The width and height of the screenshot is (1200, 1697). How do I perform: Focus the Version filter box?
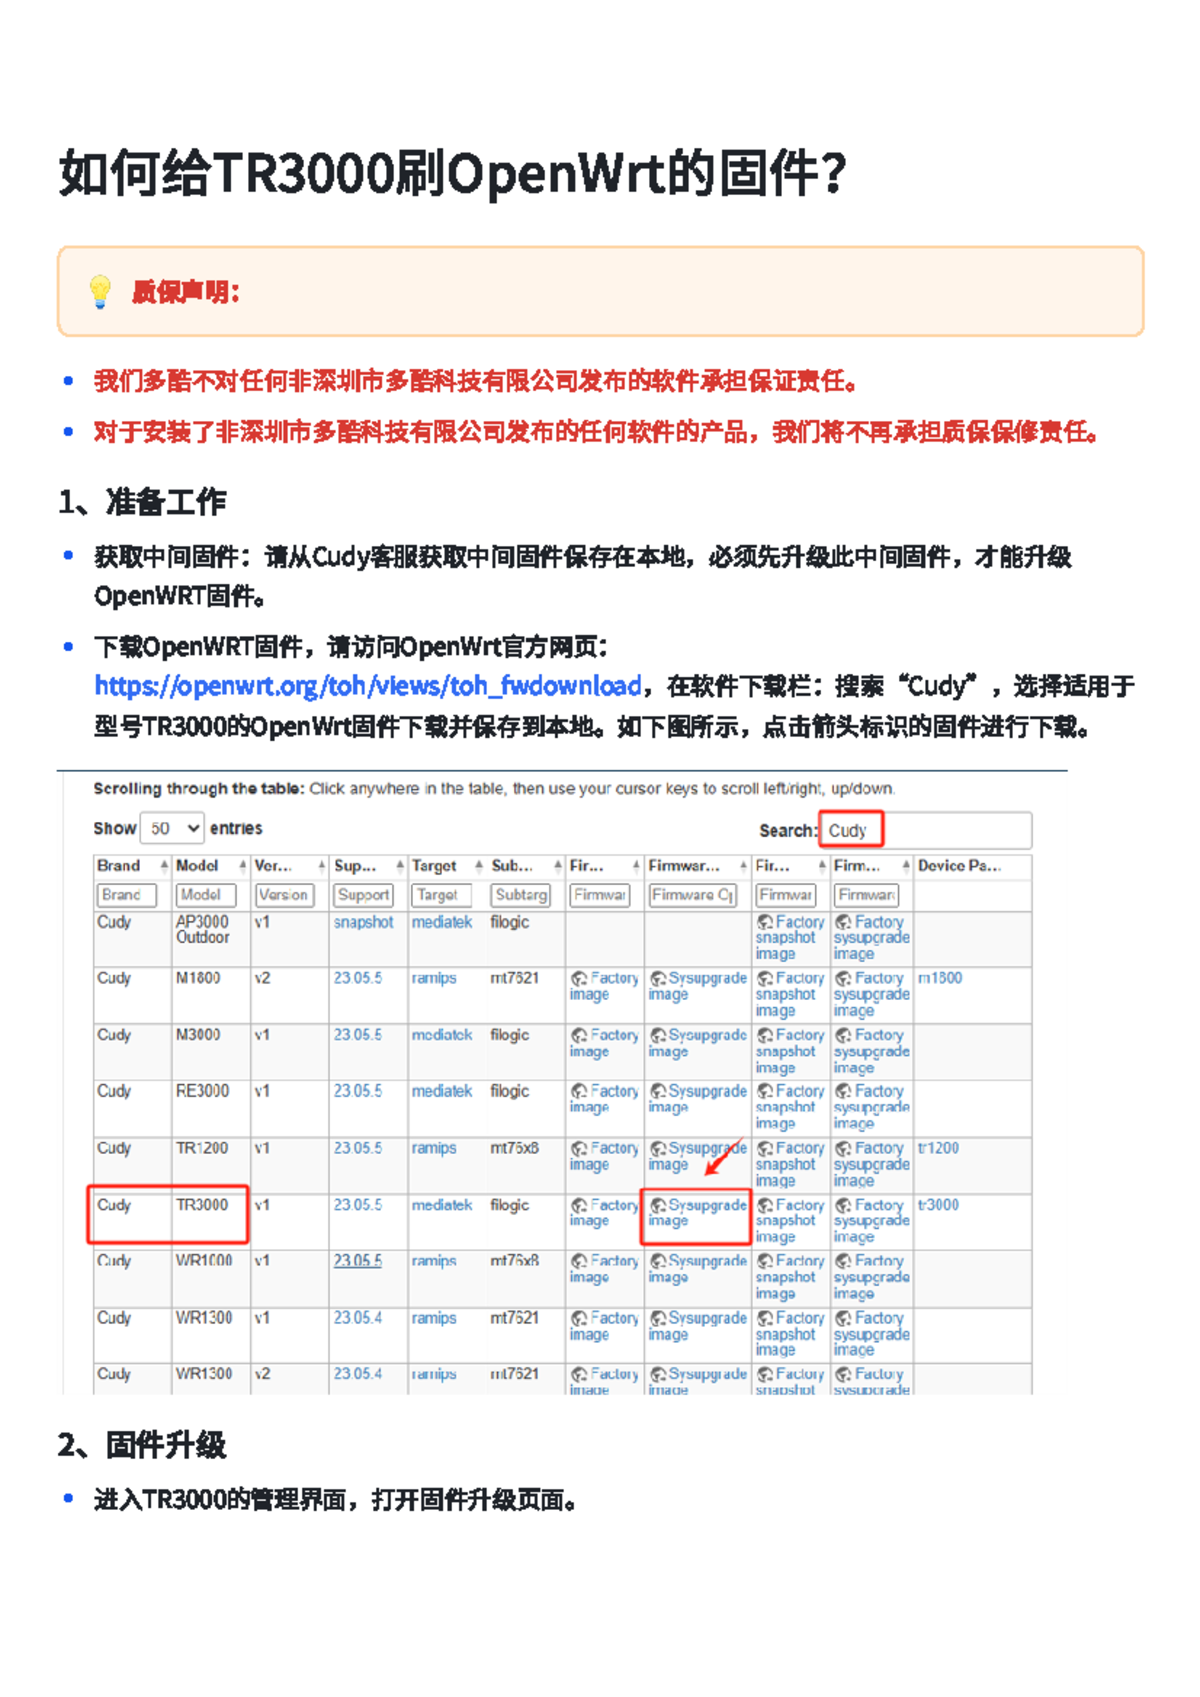coord(284,895)
